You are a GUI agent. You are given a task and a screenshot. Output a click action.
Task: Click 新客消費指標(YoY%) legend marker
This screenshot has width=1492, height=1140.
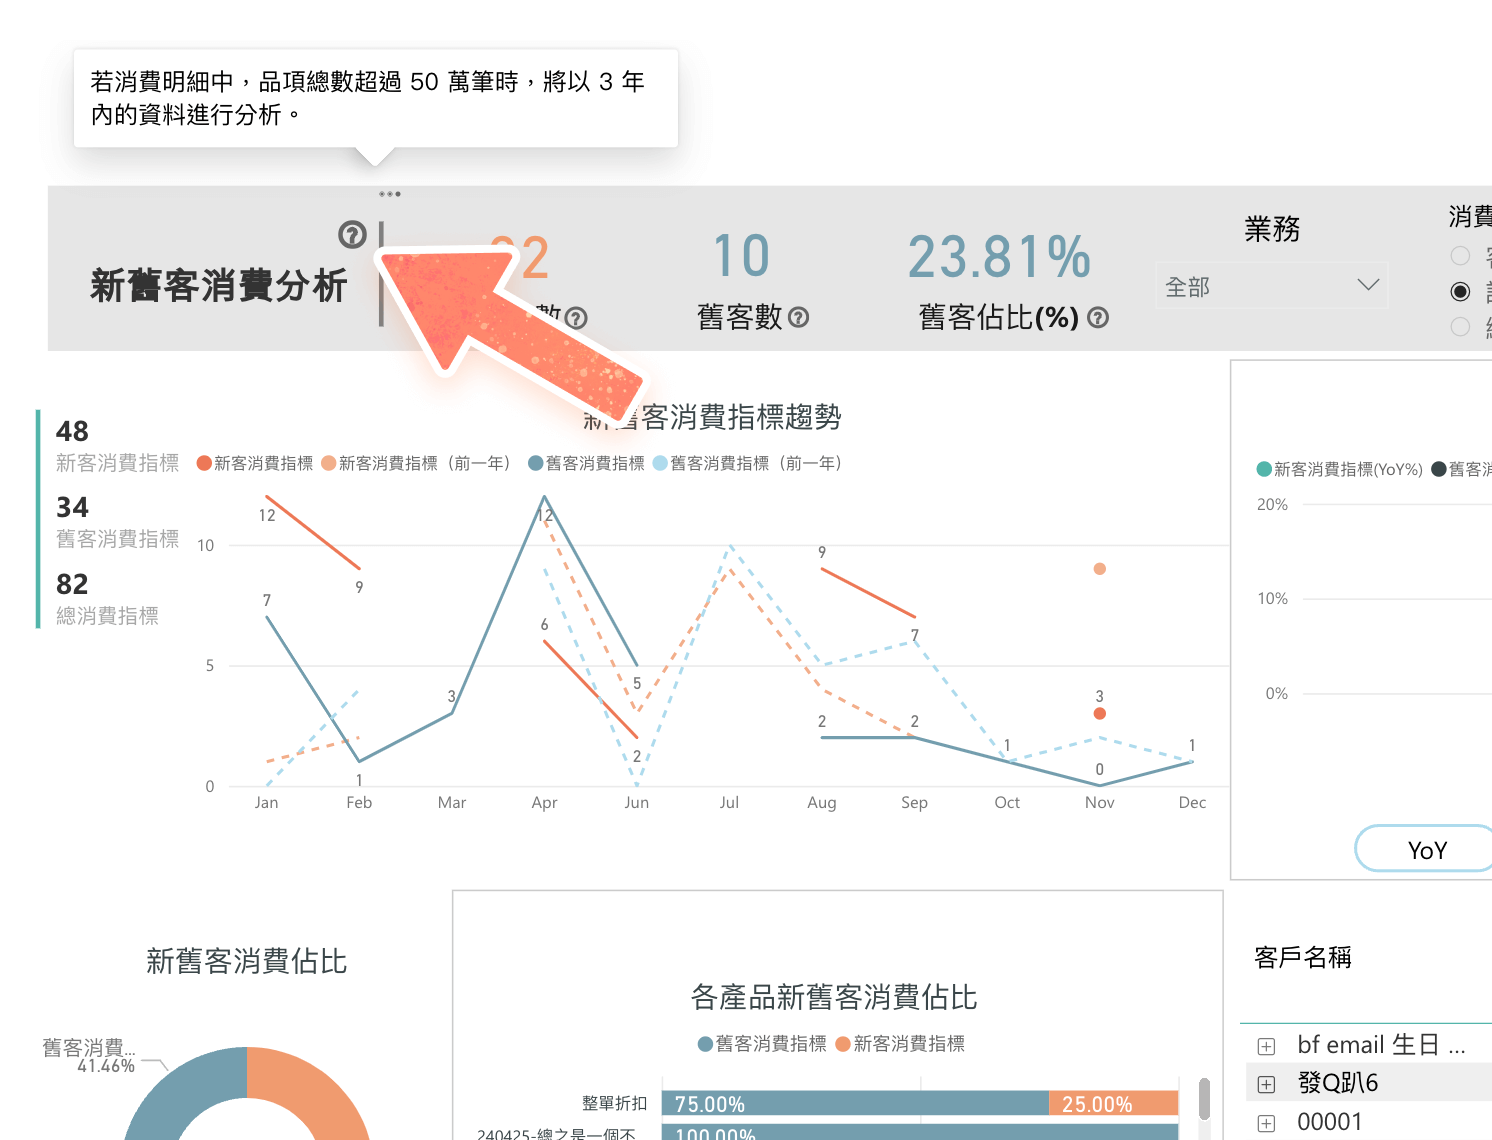click(1264, 469)
